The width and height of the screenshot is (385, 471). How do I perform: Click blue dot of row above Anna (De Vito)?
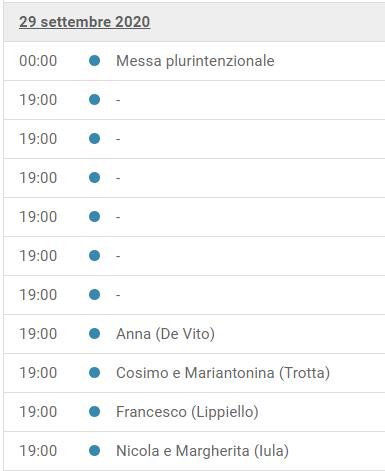point(95,295)
